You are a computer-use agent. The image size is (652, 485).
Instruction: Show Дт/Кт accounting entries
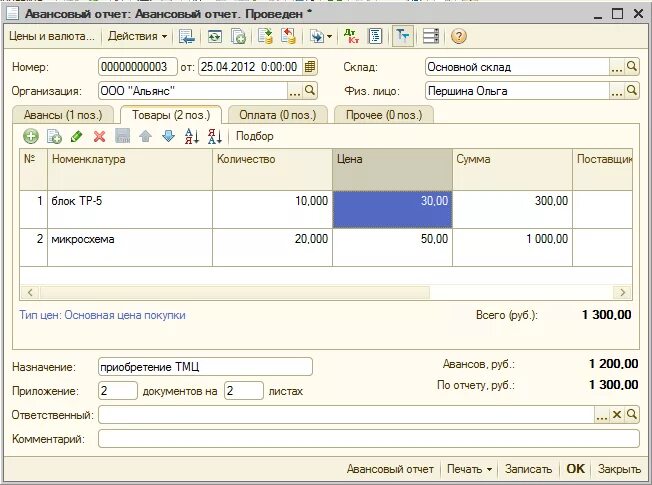click(x=352, y=36)
